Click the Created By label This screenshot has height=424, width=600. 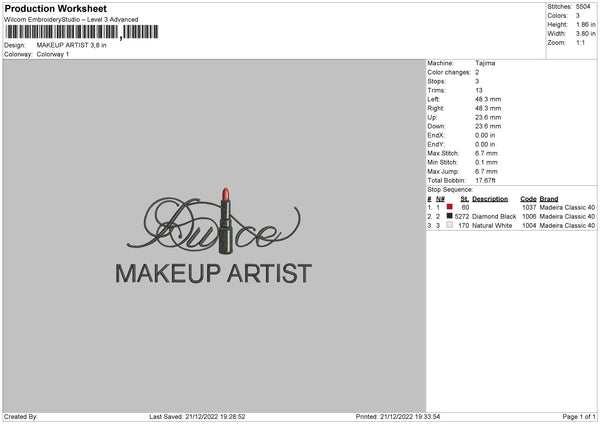21,417
